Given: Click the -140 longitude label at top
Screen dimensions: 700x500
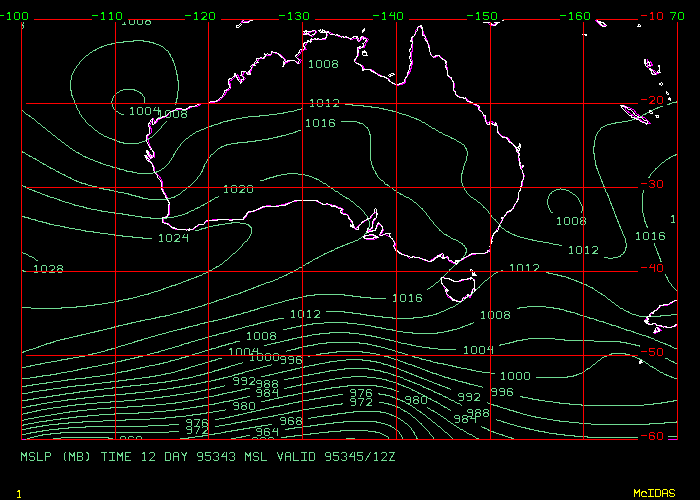Looking at the screenshot, I should point(391,16).
